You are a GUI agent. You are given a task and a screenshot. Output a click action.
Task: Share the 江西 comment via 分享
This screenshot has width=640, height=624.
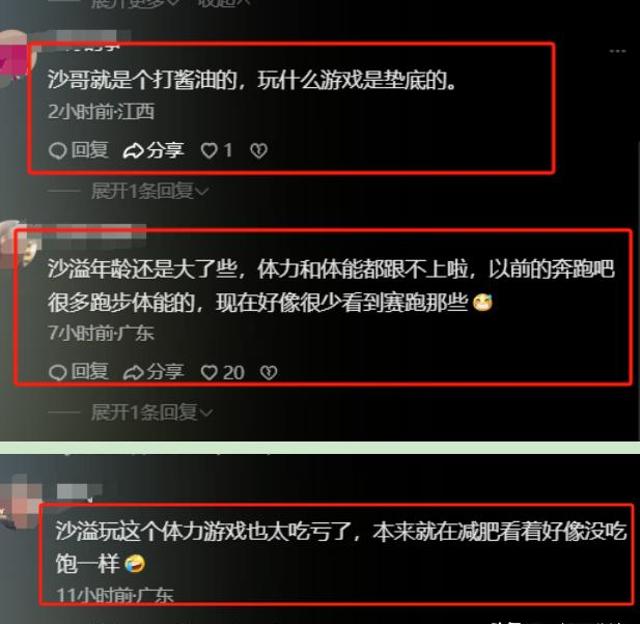tap(153, 150)
